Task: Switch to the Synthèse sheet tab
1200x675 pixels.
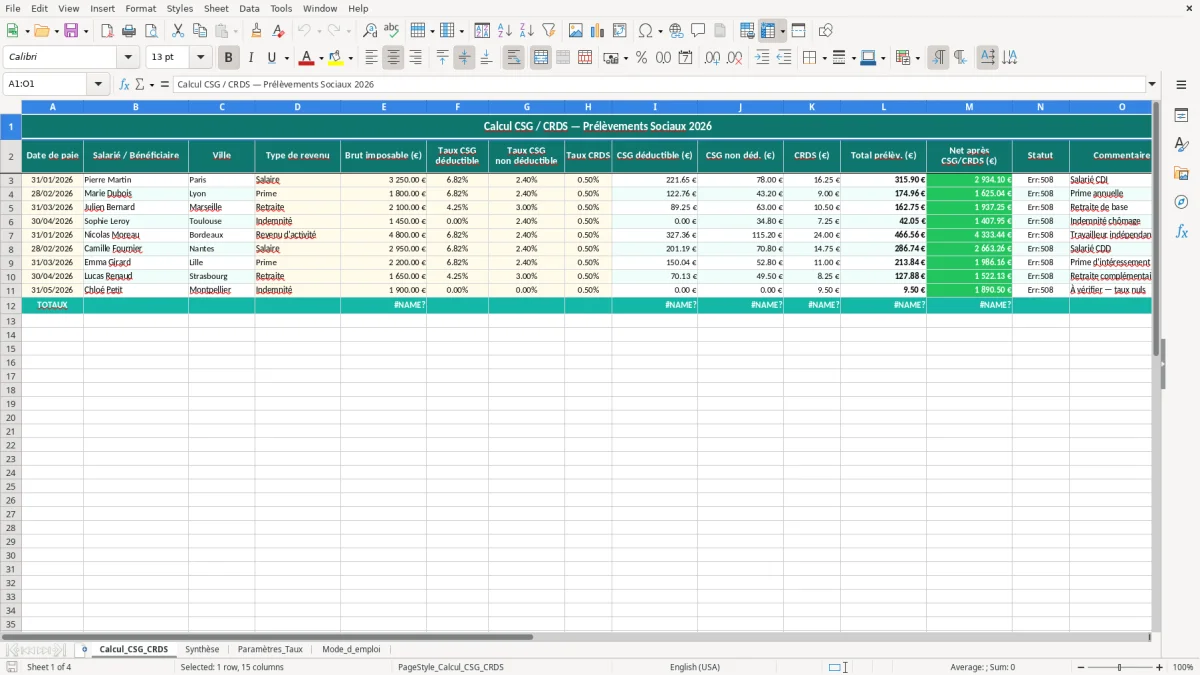Action: coord(202,649)
